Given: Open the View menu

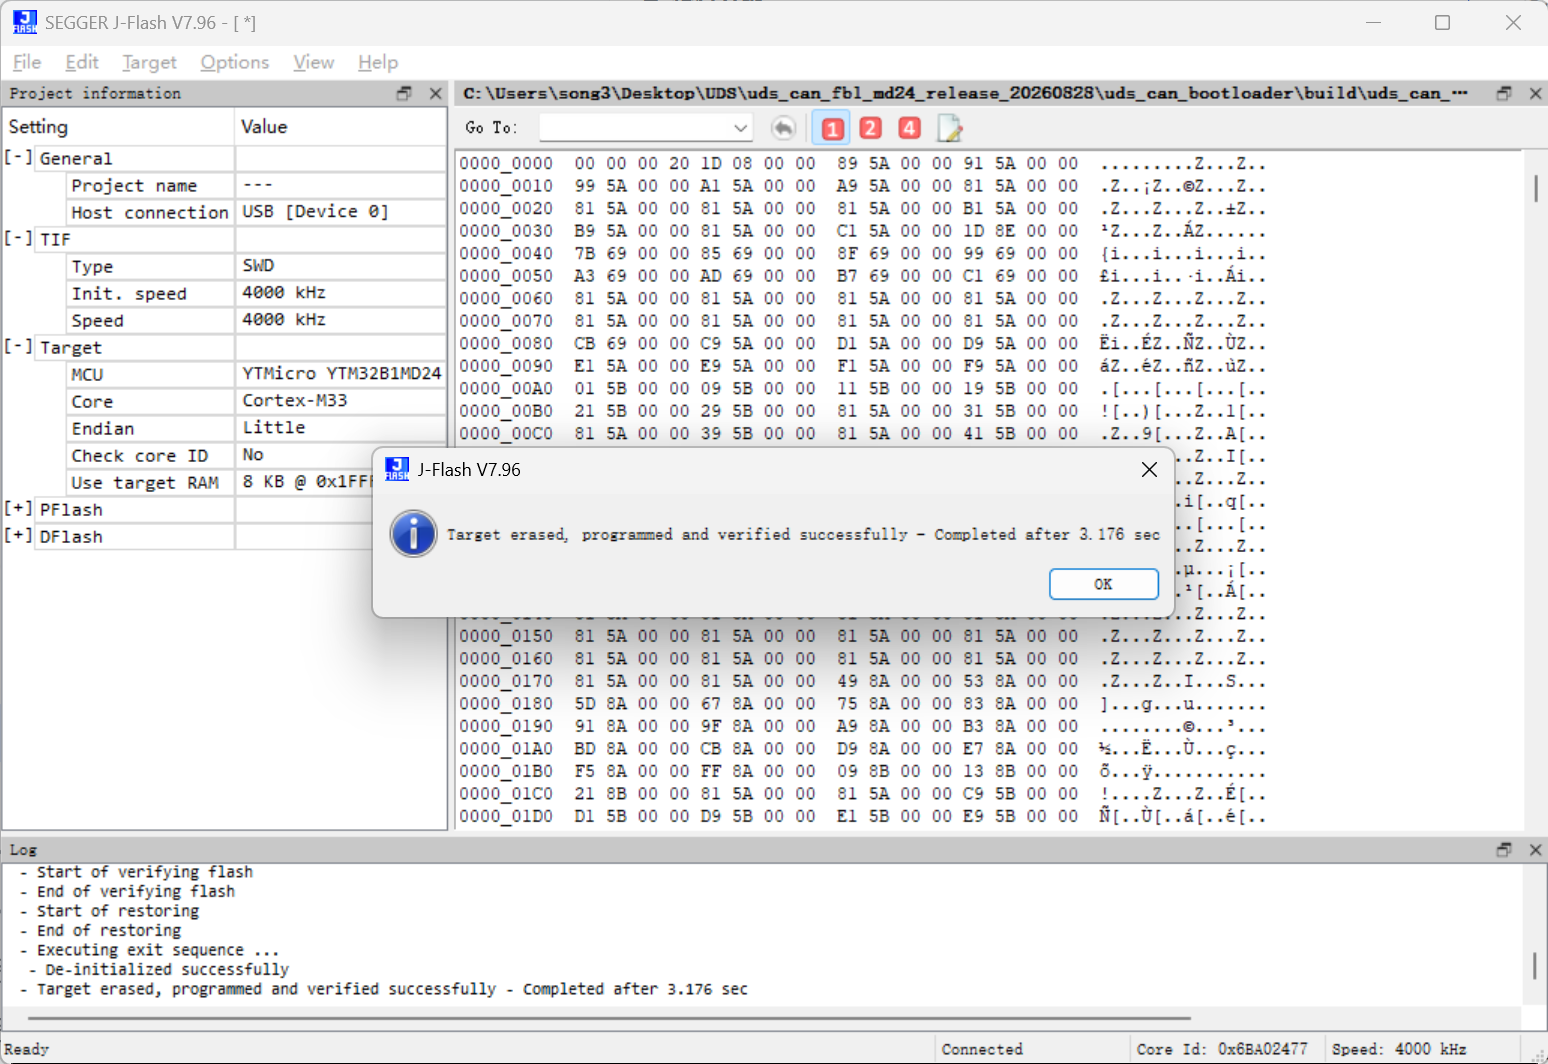Looking at the screenshot, I should (314, 62).
